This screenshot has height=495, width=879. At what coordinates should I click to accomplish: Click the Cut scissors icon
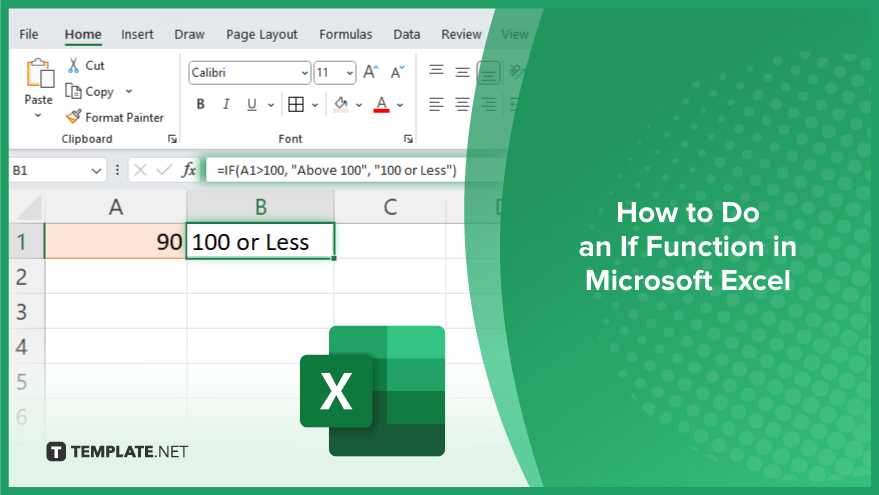73,65
